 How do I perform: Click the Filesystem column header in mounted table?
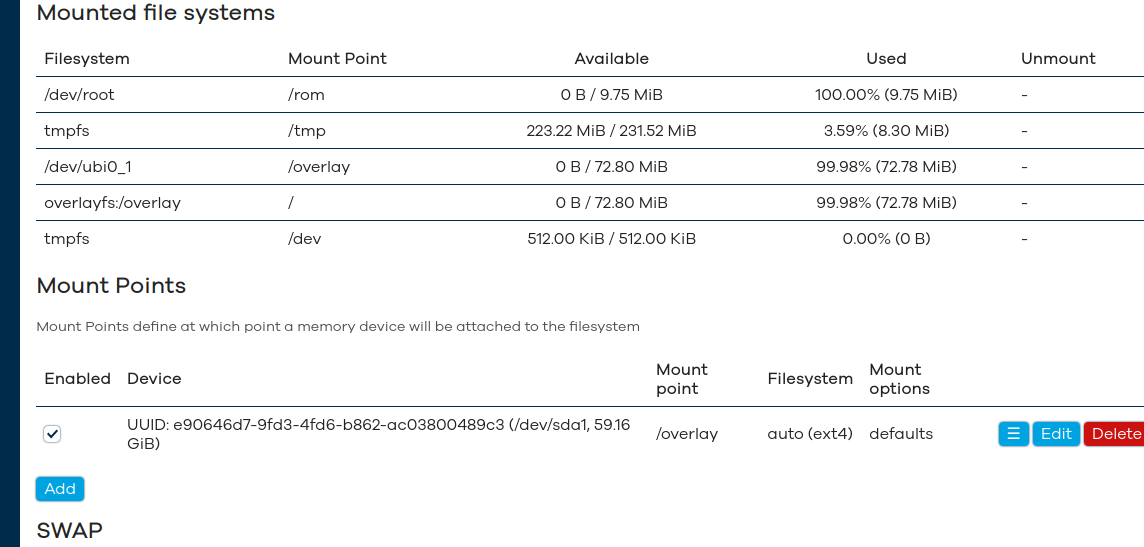(87, 58)
